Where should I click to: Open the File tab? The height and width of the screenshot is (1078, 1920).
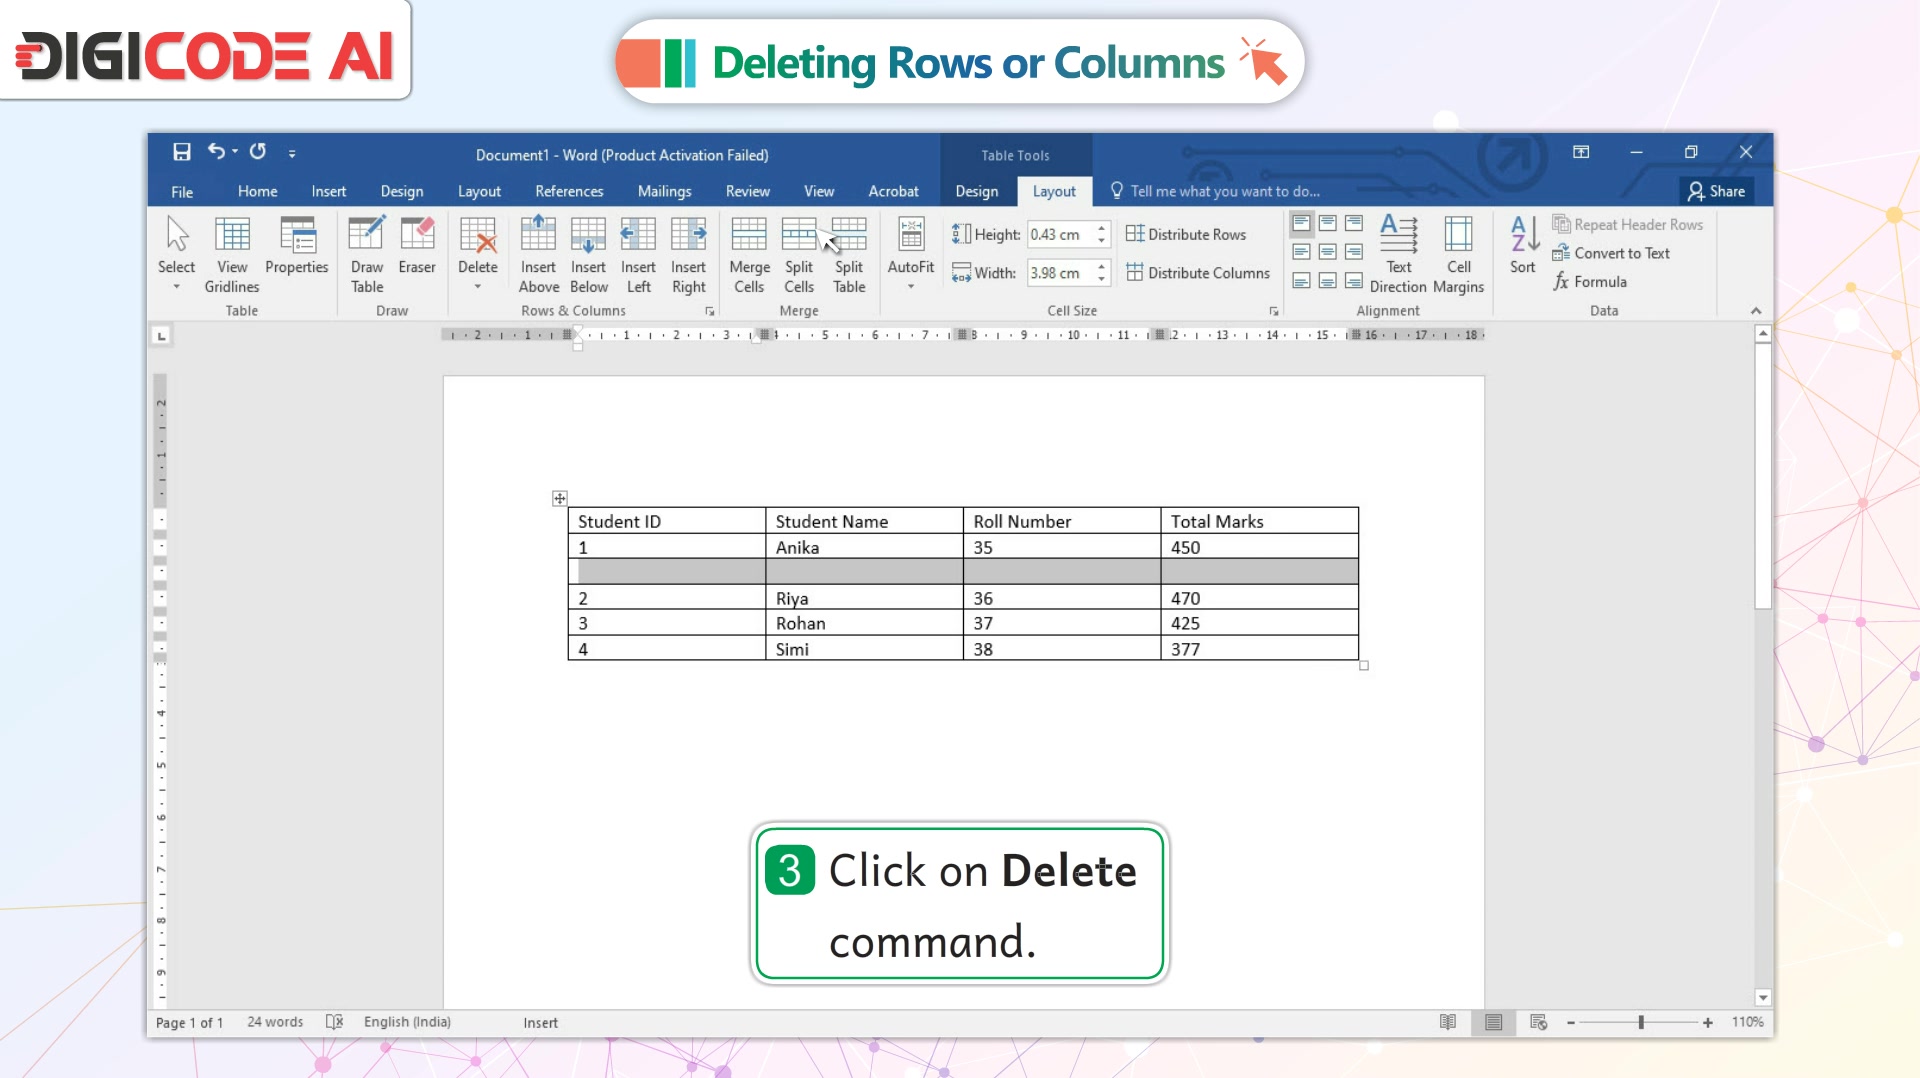[x=182, y=191]
